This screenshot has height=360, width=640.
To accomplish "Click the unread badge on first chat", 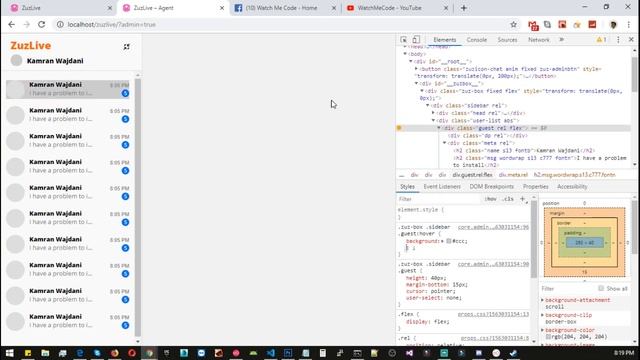I will (x=125, y=93).
